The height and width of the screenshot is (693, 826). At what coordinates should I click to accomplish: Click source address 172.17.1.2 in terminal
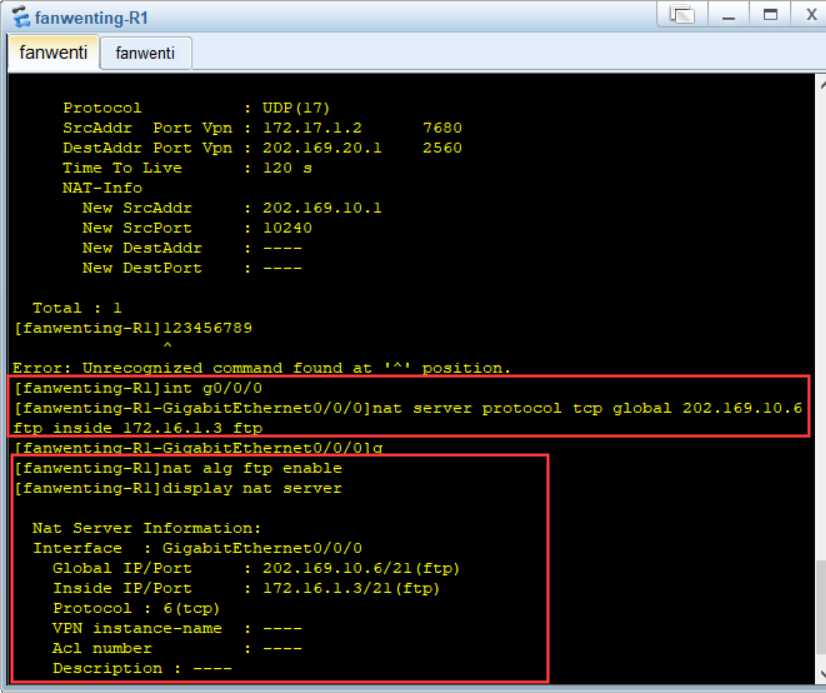(312, 128)
